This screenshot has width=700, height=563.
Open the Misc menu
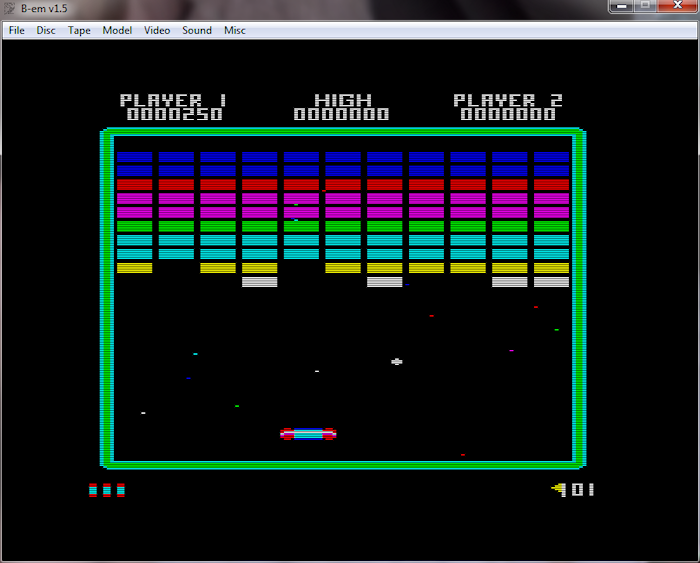tap(234, 30)
